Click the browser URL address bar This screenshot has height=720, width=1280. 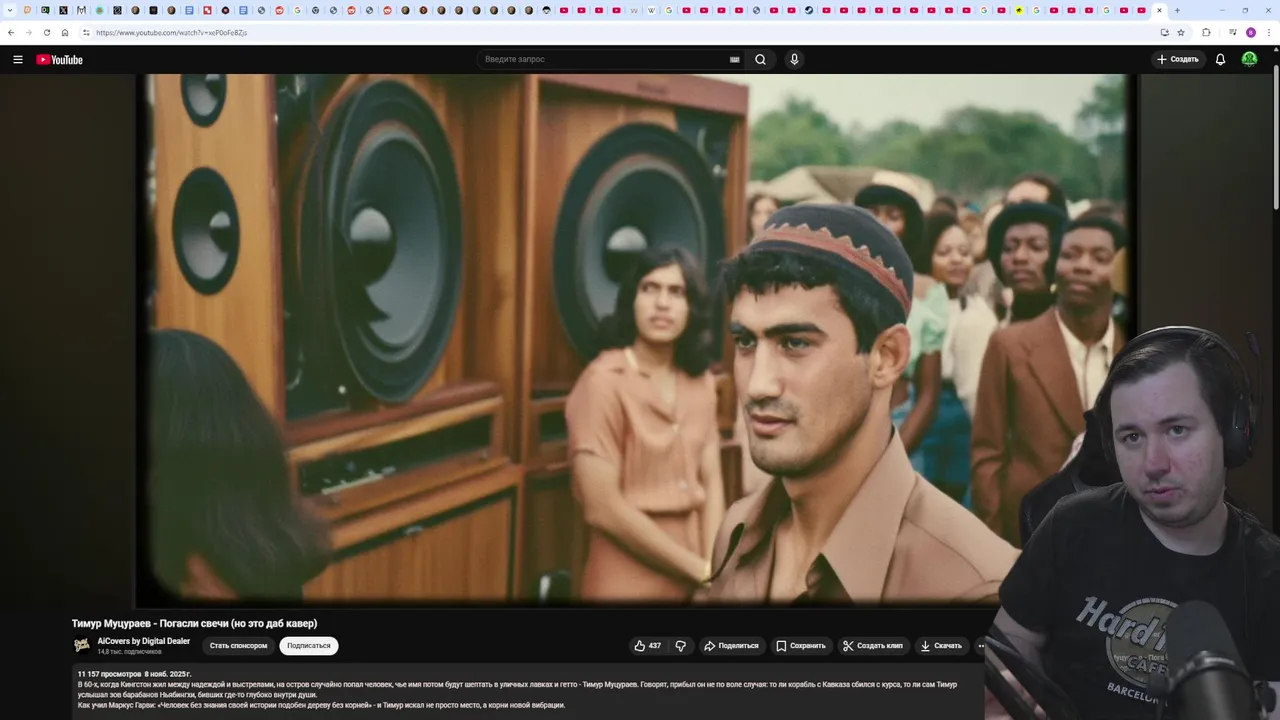click(620, 32)
